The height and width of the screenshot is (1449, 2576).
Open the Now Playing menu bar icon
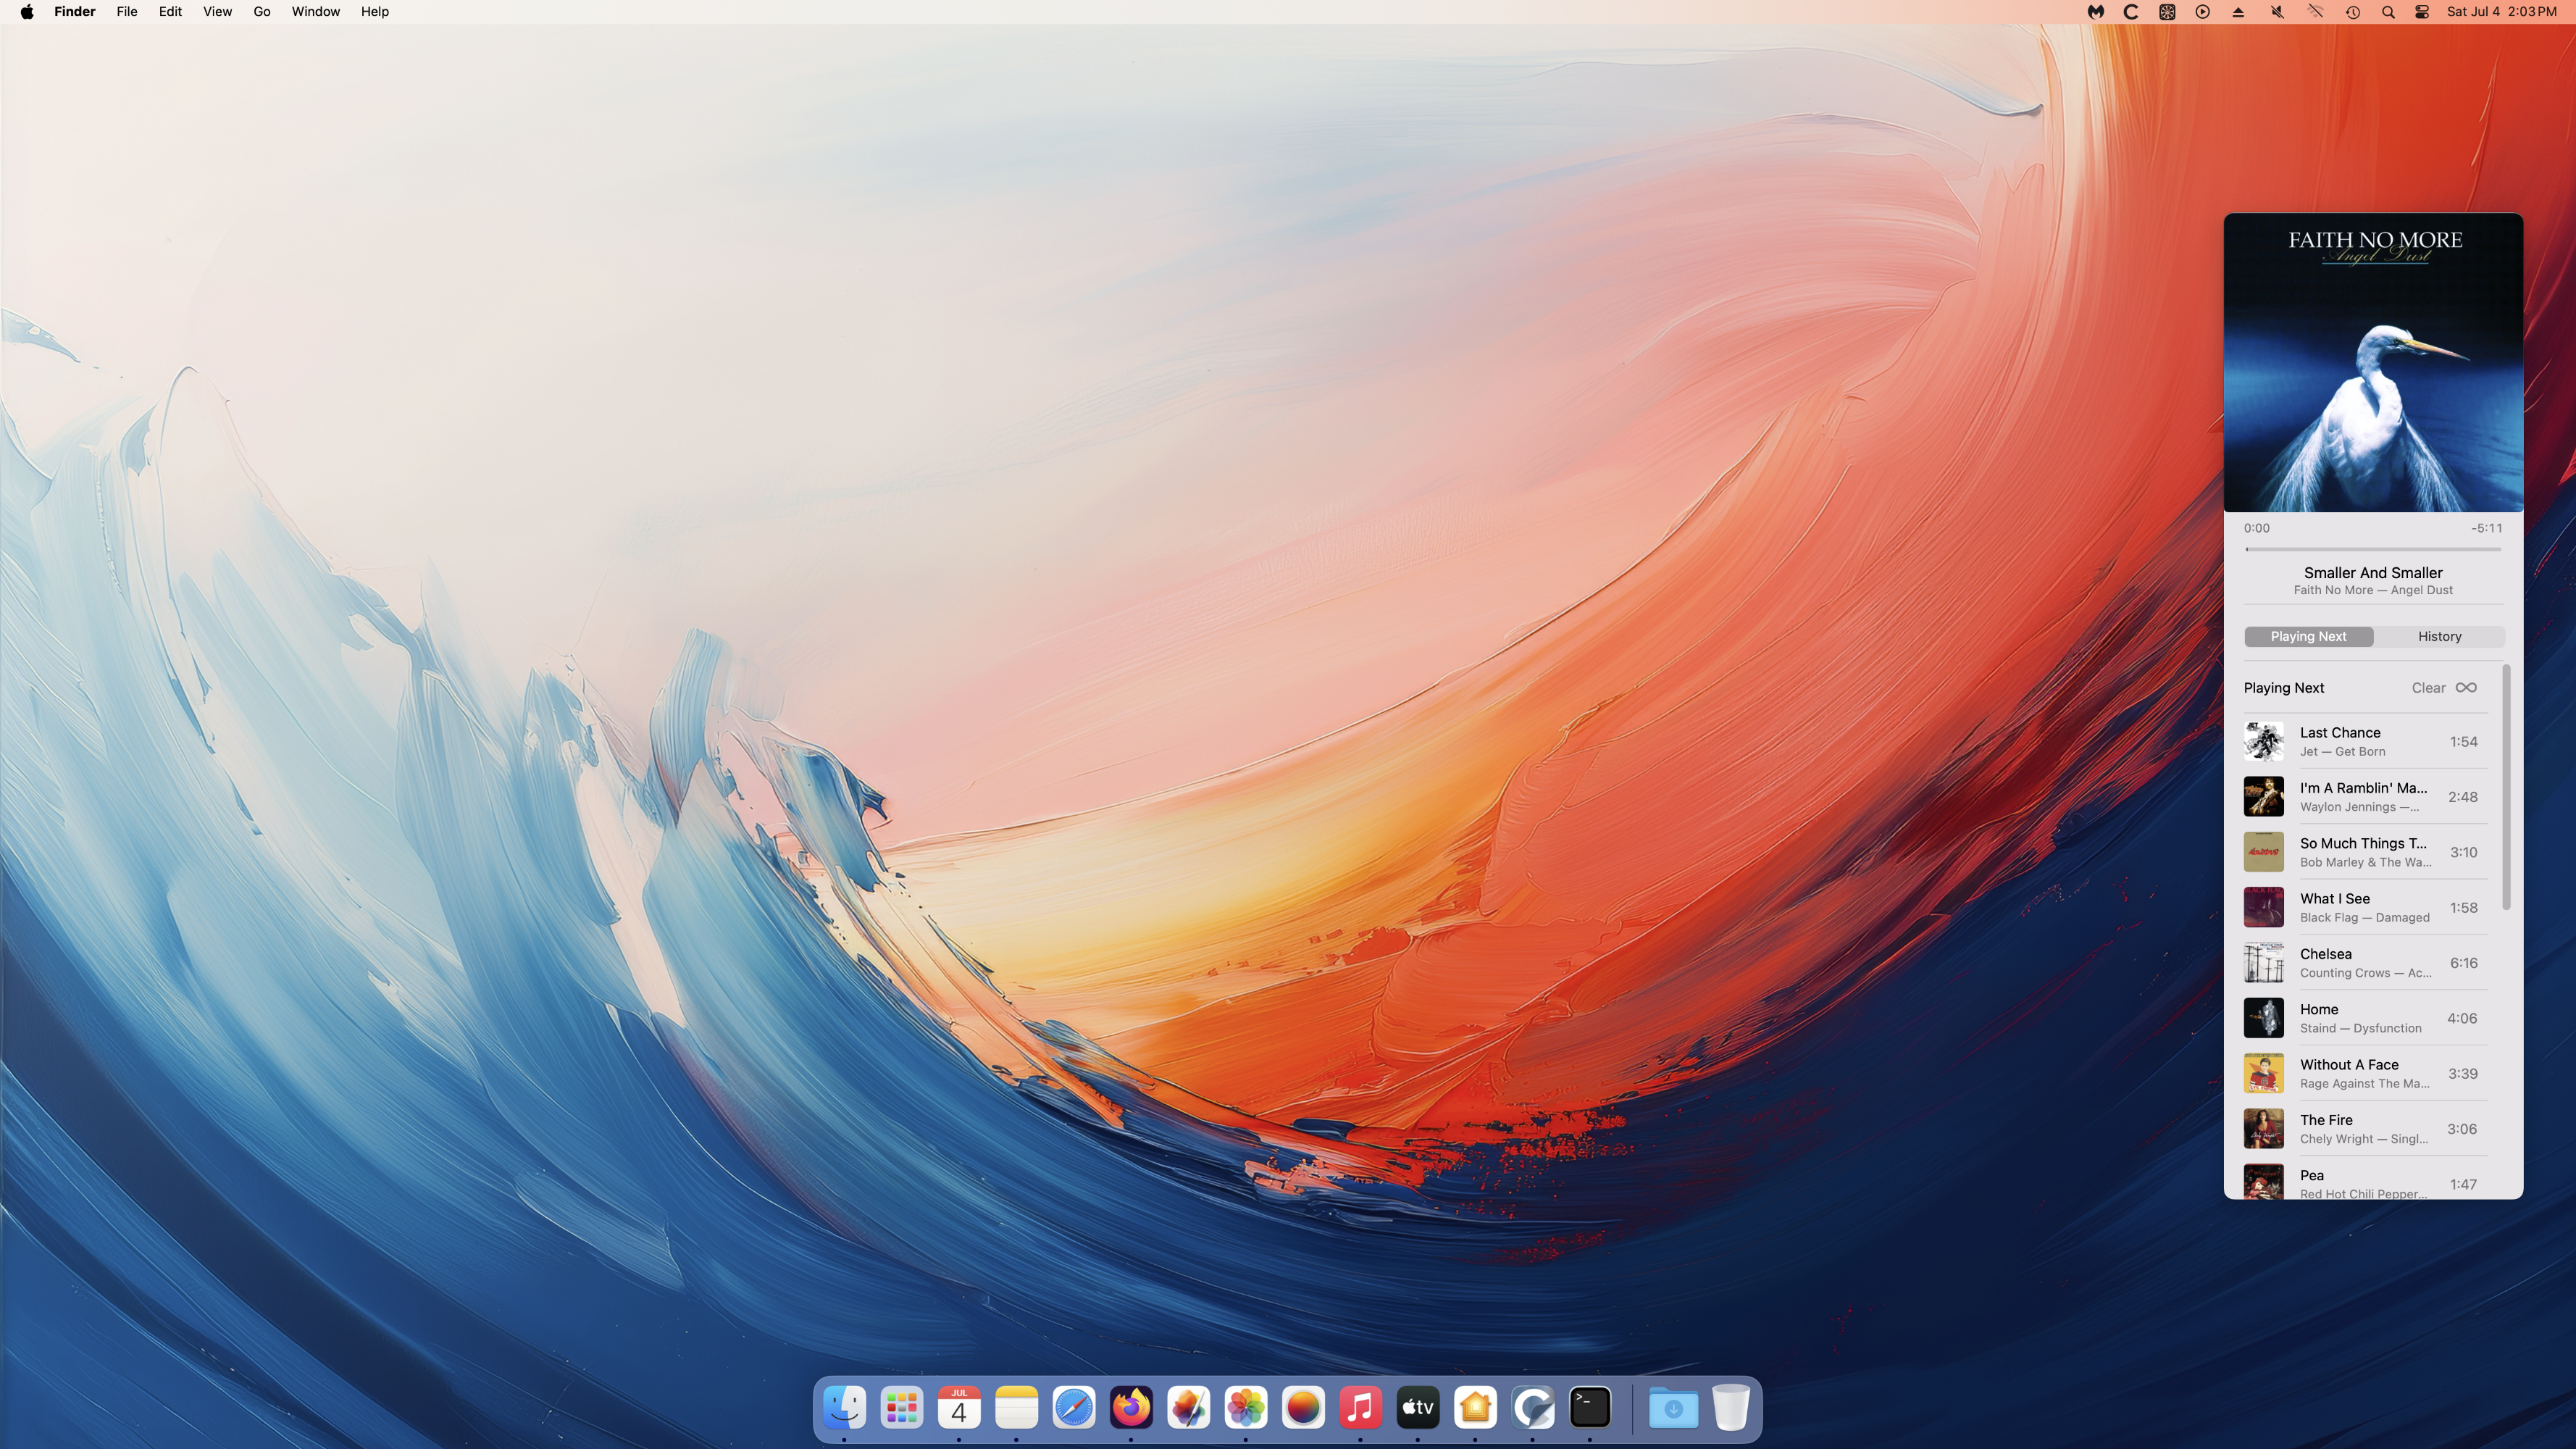[x=2203, y=12]
